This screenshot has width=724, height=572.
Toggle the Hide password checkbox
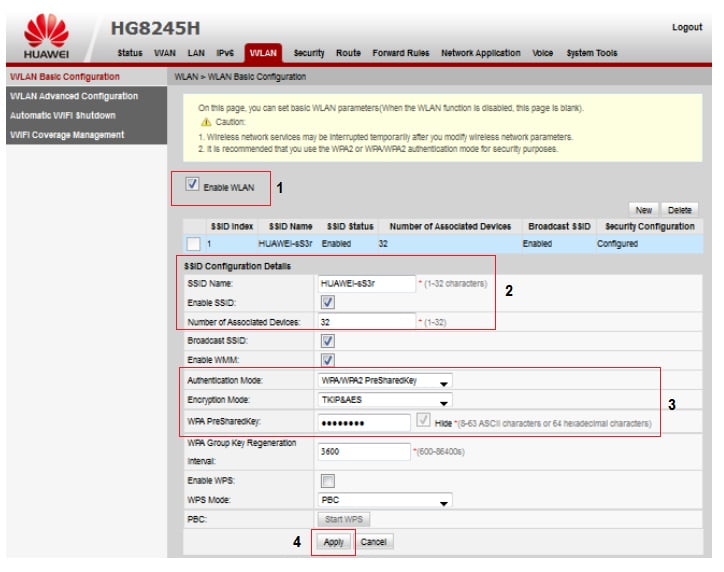pyautogui.click(x=423, y=420)
